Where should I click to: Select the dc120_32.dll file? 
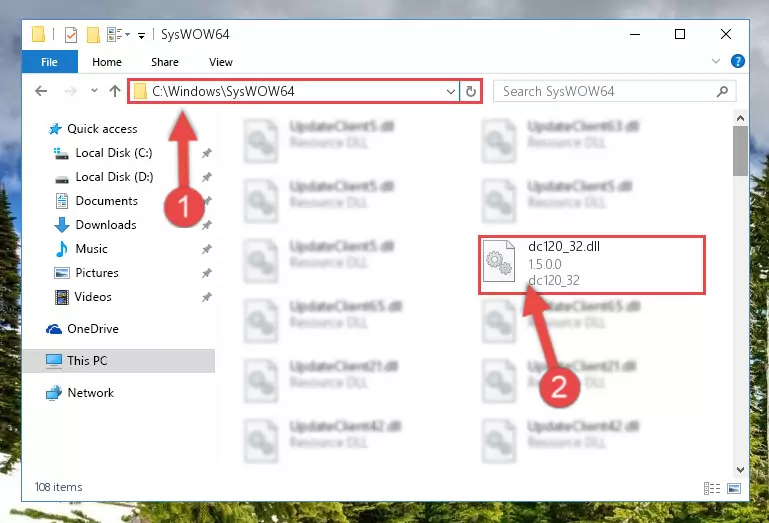pos(592,265)
